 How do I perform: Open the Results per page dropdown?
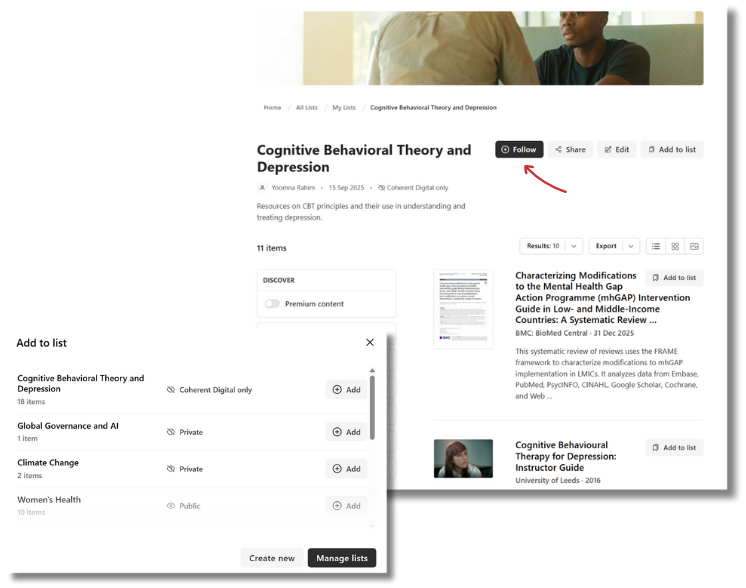click(x=551, y=246)
